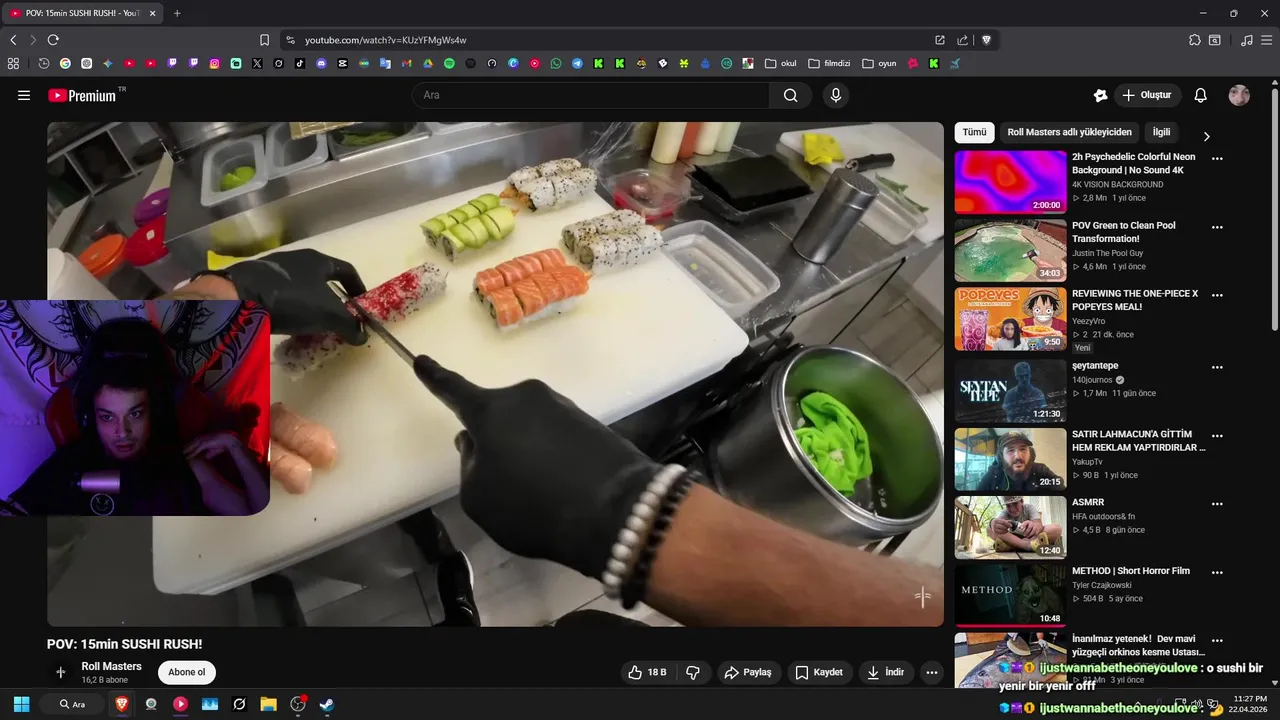Dislike the video with thumbs down
The width and height of the screenshot is (1280, 720).
693,672
